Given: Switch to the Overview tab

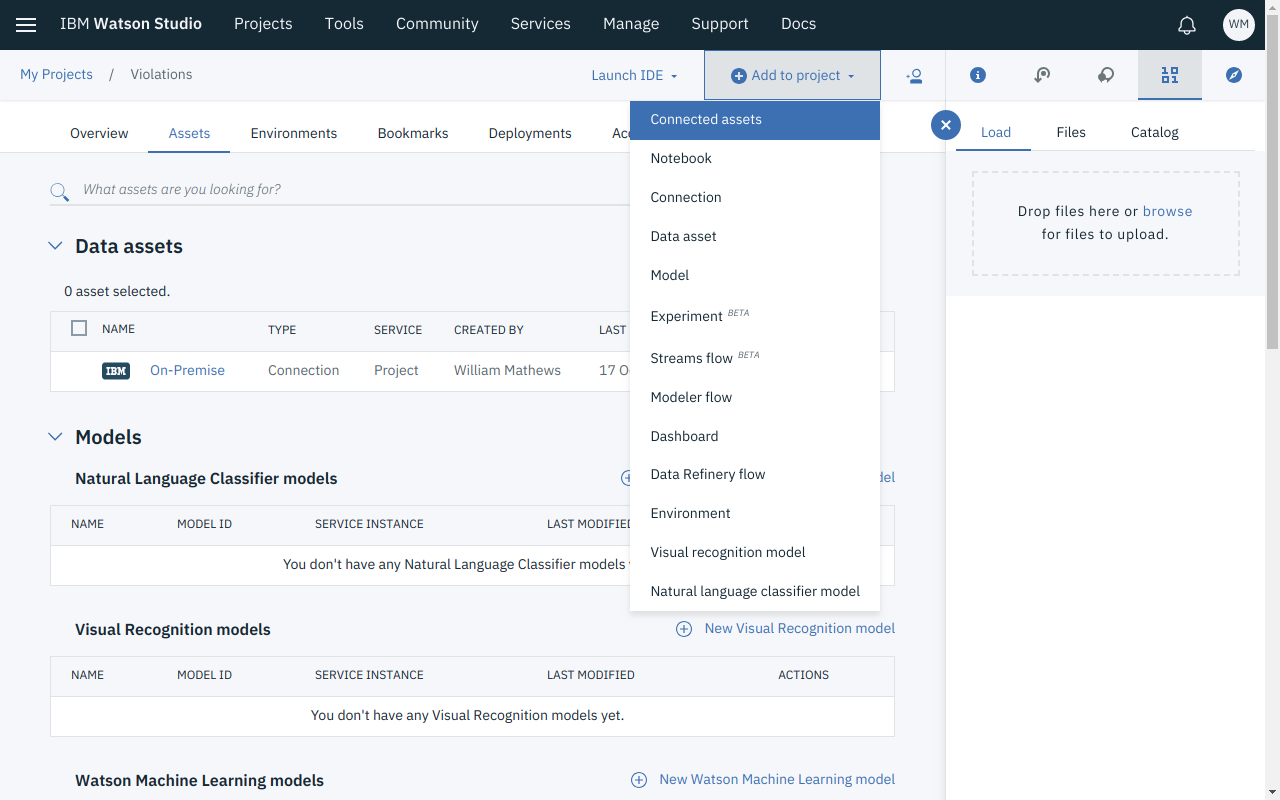Looking at the screenshot, I should [x=99, y=133].
